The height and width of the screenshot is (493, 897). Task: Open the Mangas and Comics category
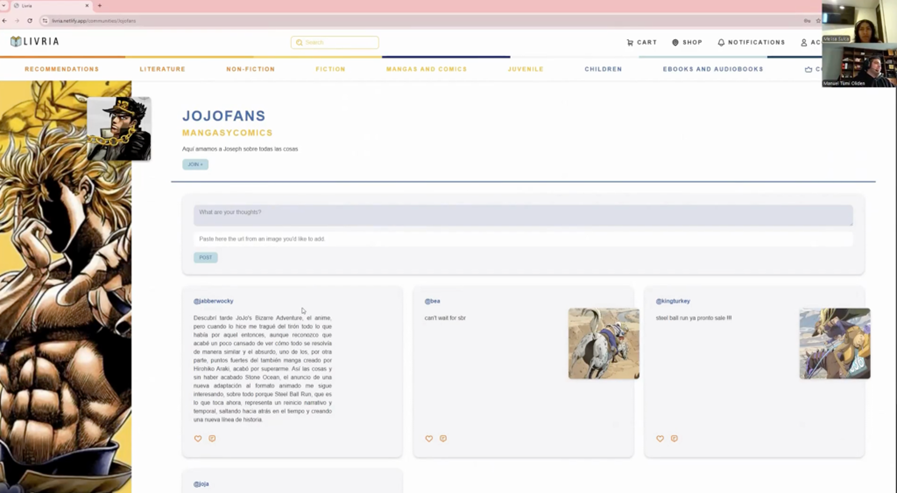click(427, 69)
